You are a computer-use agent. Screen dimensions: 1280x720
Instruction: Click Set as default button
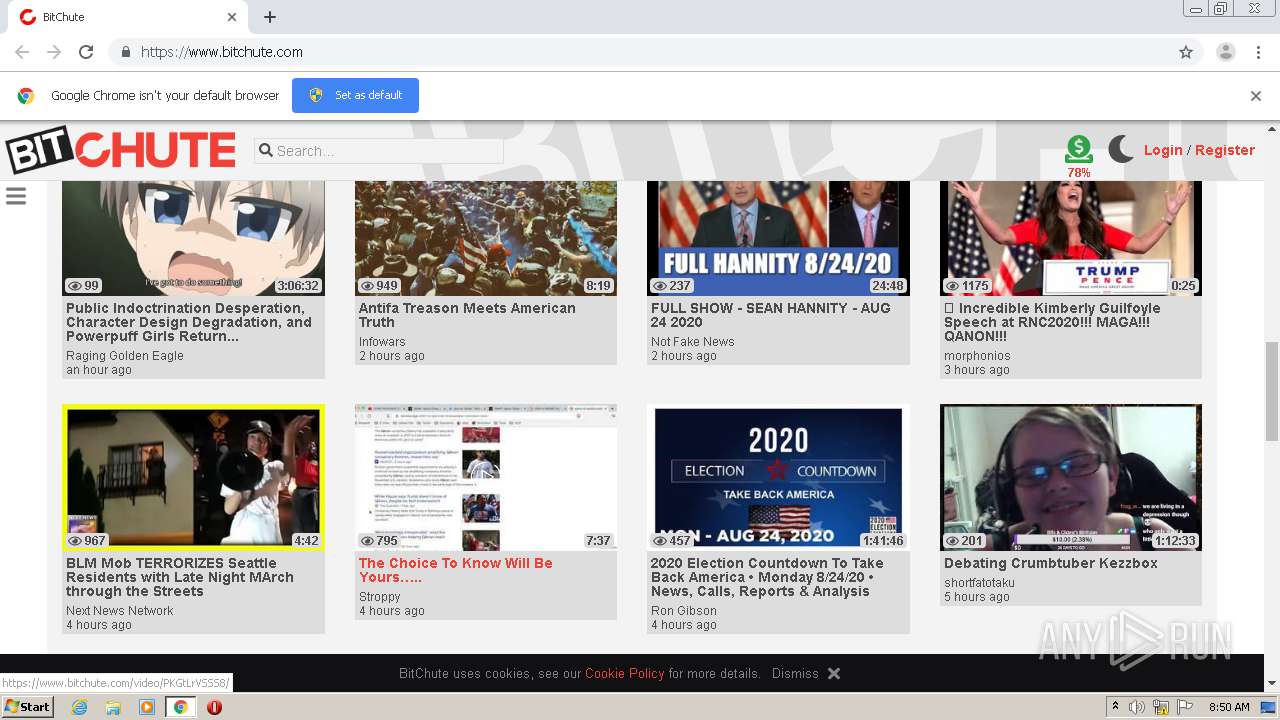tap(355, 95)
